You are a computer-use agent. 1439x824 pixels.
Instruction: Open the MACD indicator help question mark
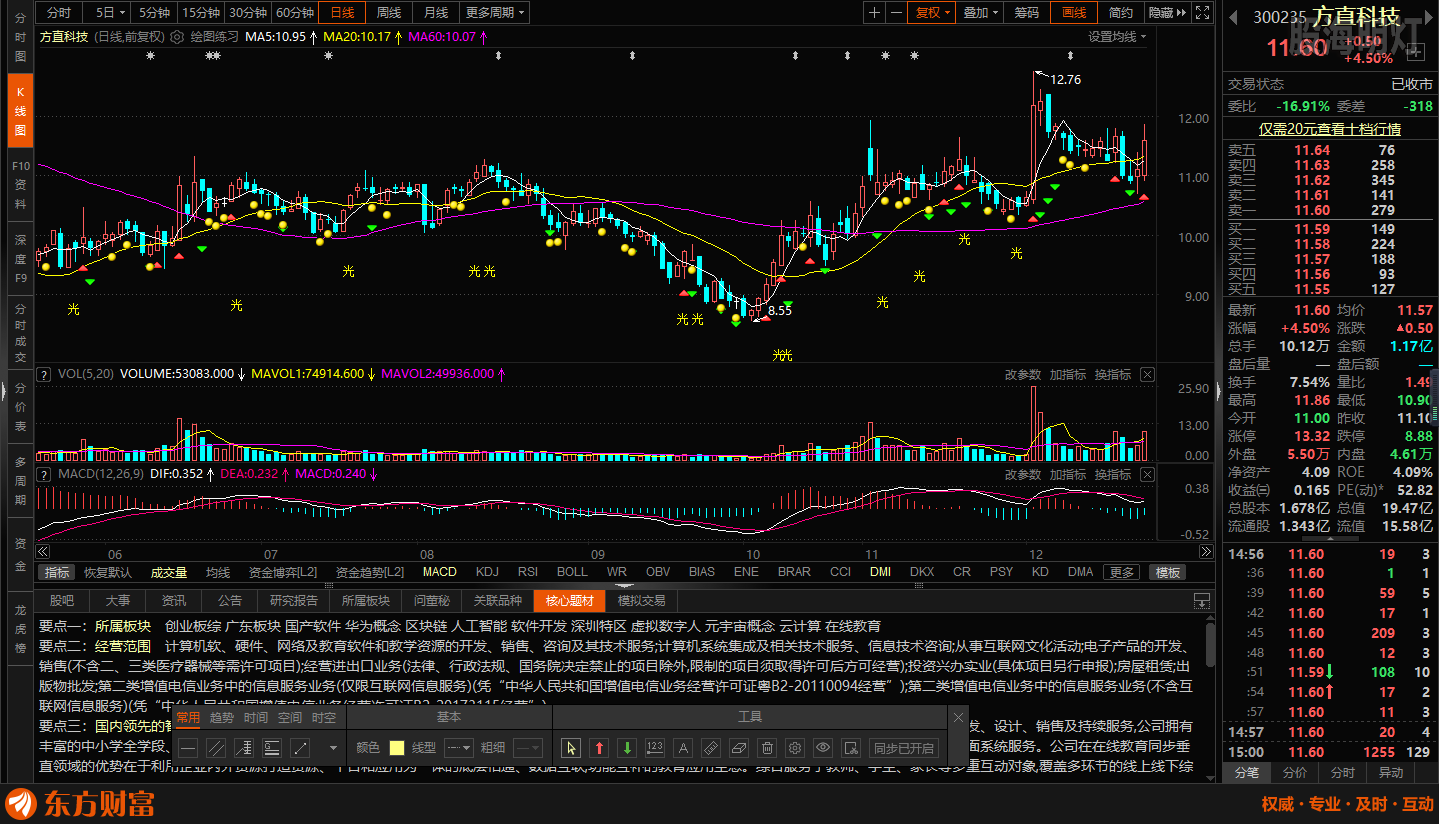(44, 474)
